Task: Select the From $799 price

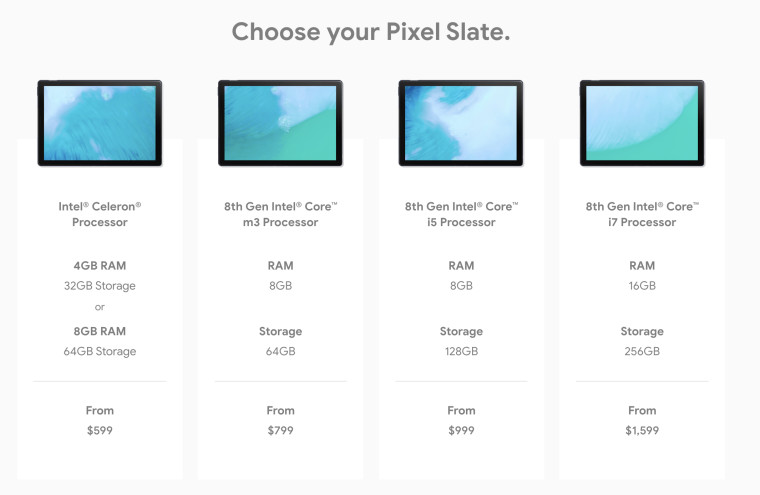Action: point(281,420)
